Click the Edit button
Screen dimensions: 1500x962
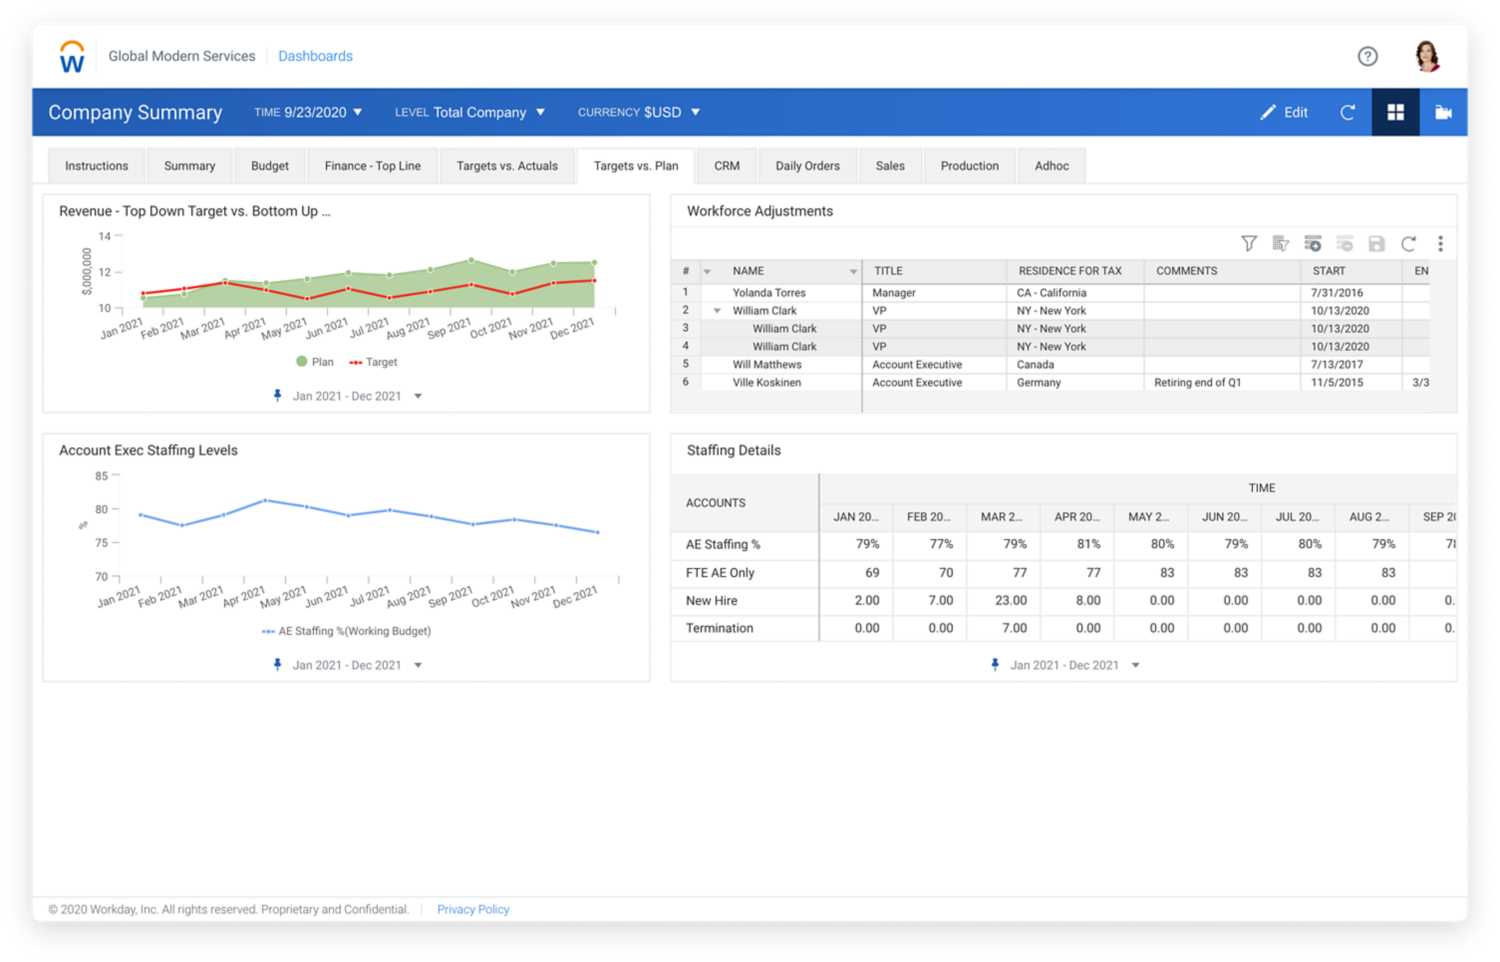pos(1284,112)
